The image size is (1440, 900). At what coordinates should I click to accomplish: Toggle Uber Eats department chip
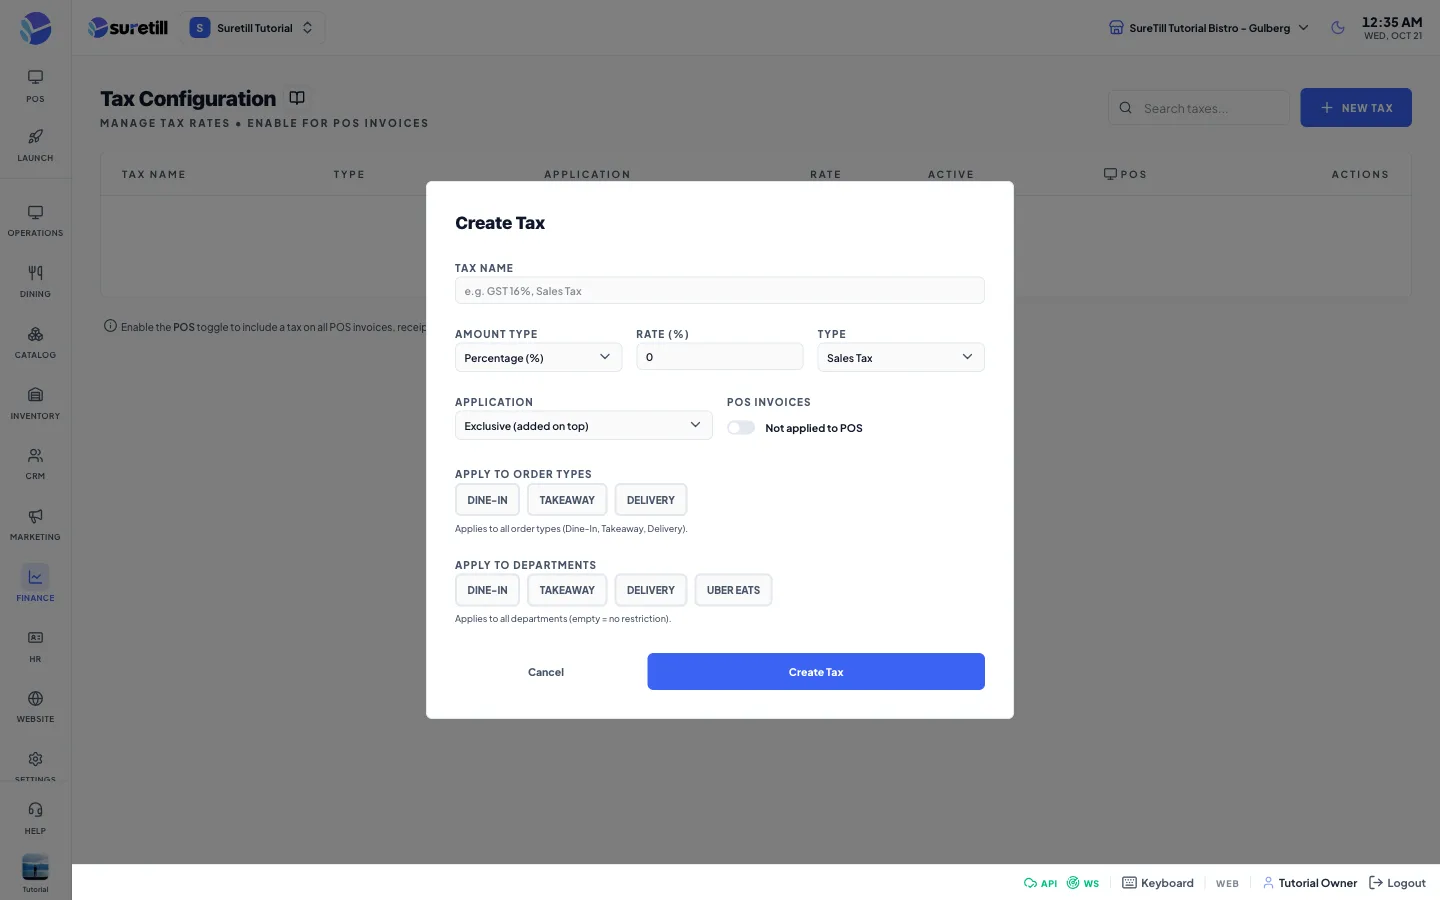[x=733, y=590]
